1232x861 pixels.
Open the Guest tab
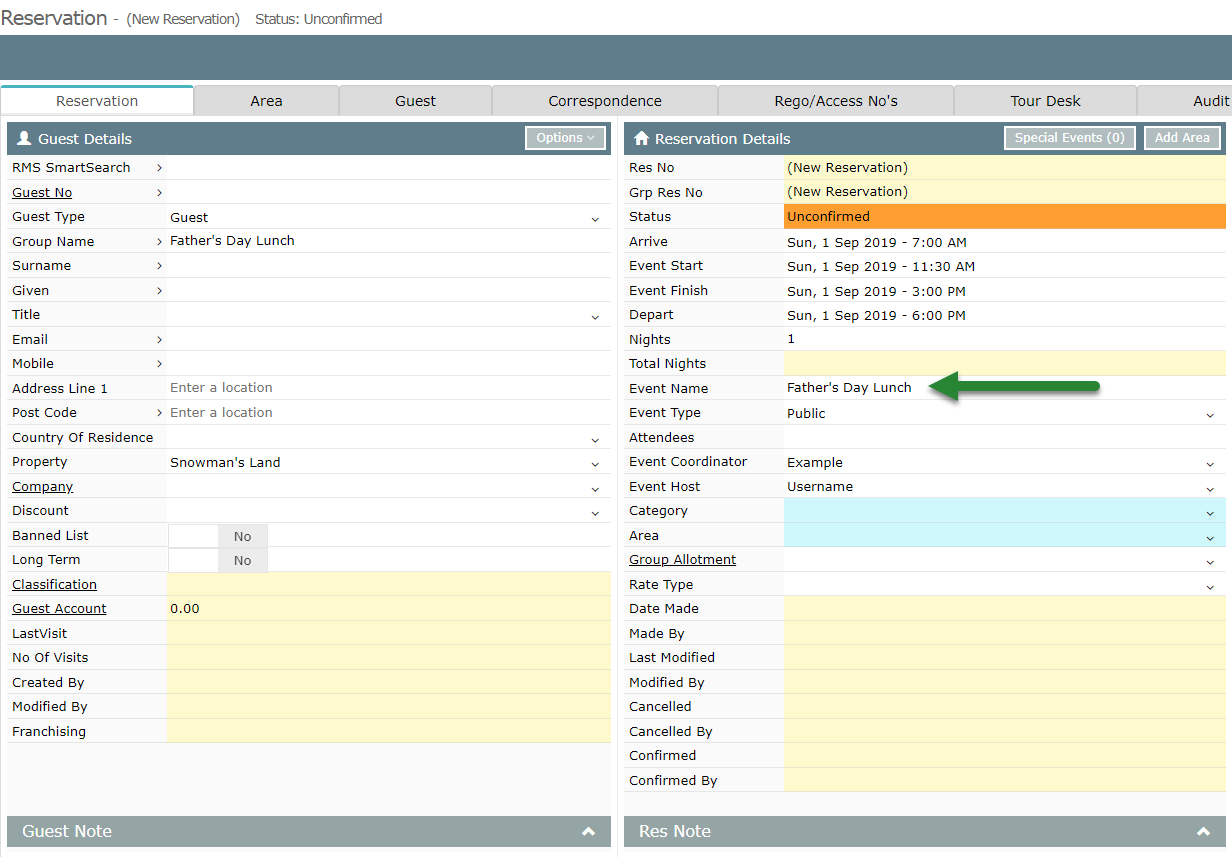(x=415, y=100)
